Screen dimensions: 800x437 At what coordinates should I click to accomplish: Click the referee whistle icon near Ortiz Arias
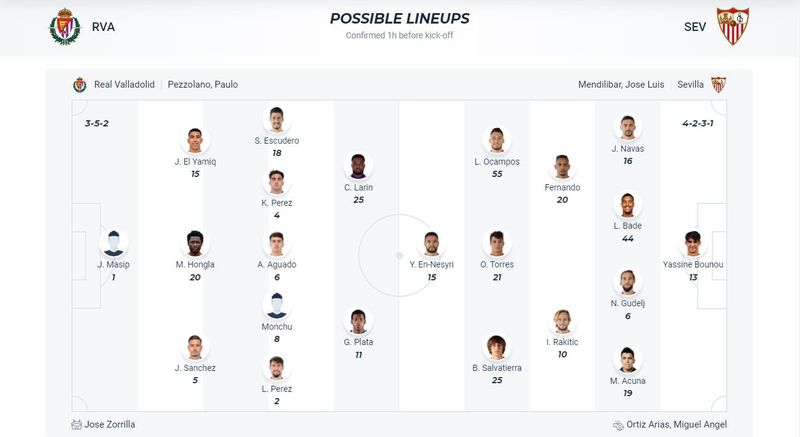click(x=618, y=425)
